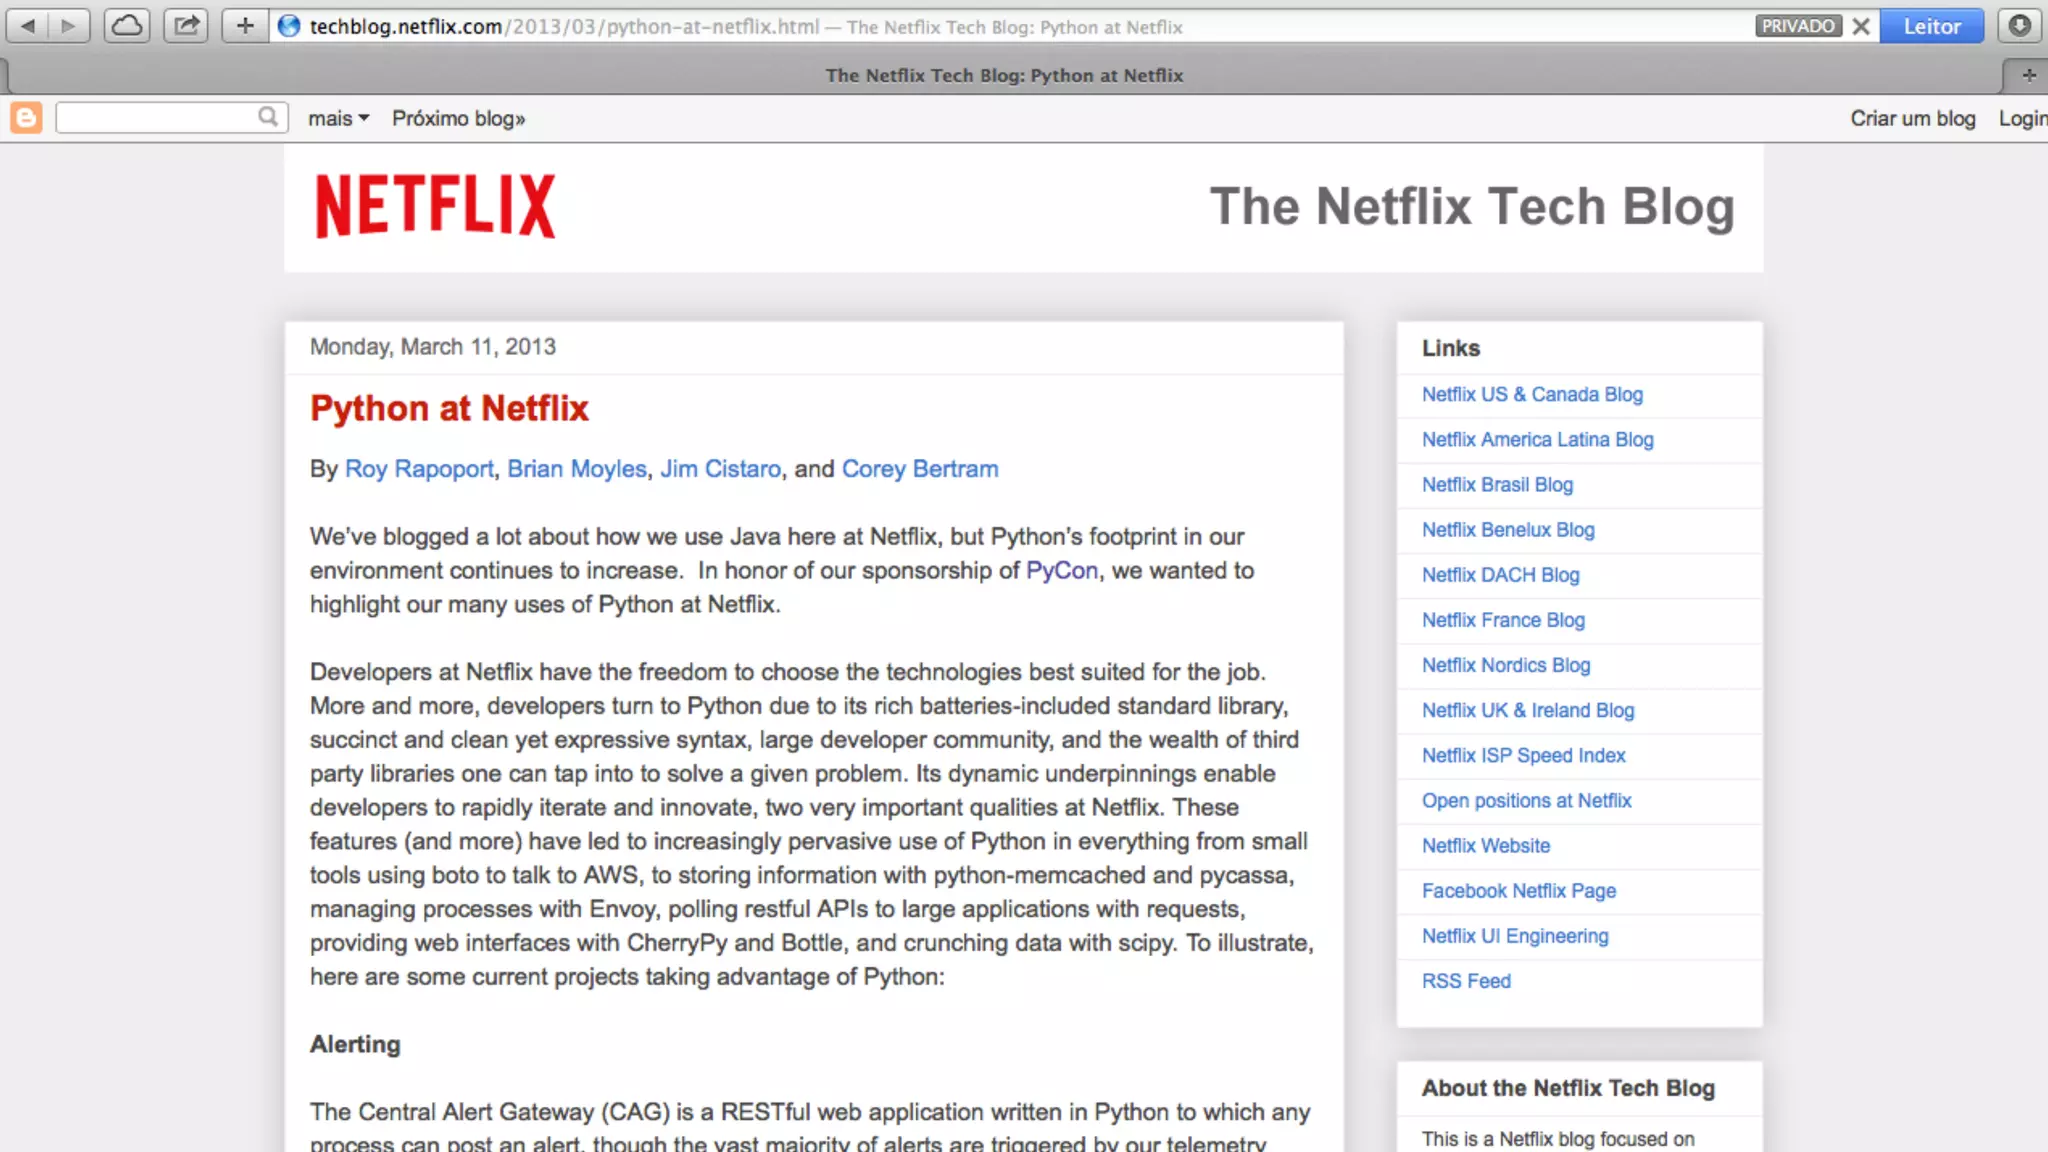This screenshot has width=2048, height=1152.
Task: Click the PRIVADO private browsing badge
Action: click(1798, 27)
